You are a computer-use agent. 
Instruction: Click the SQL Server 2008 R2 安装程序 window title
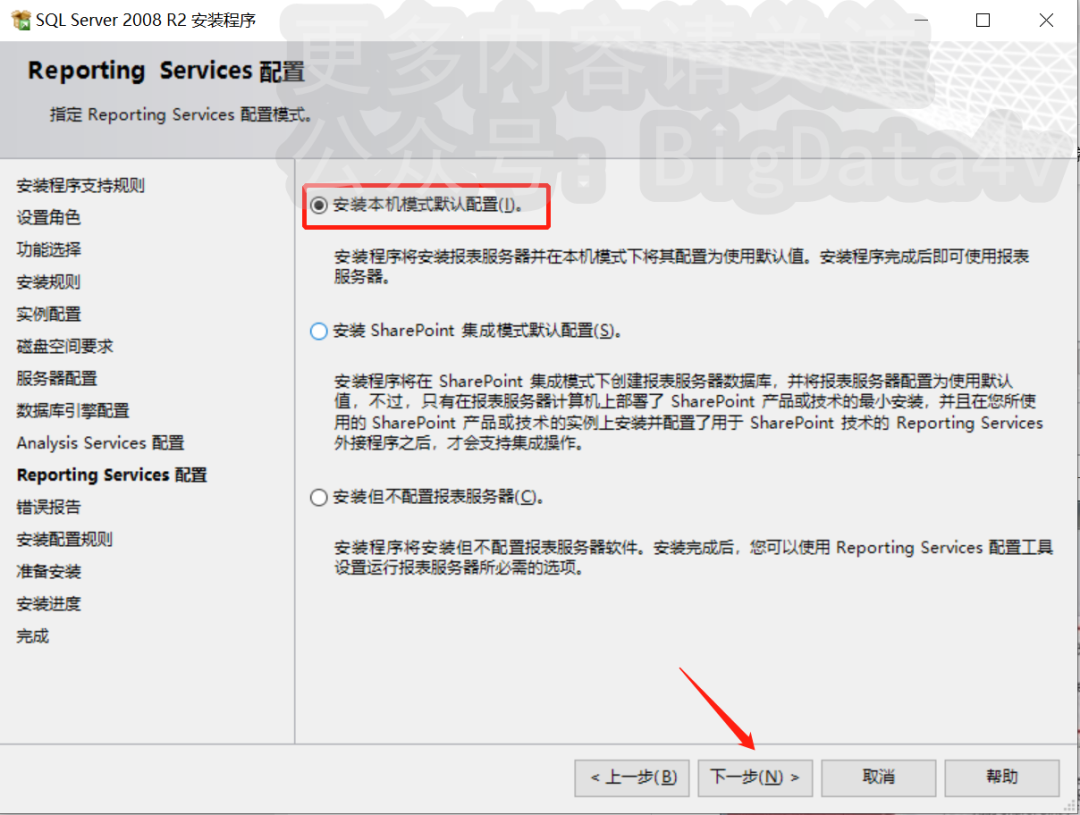pos(146,20)
